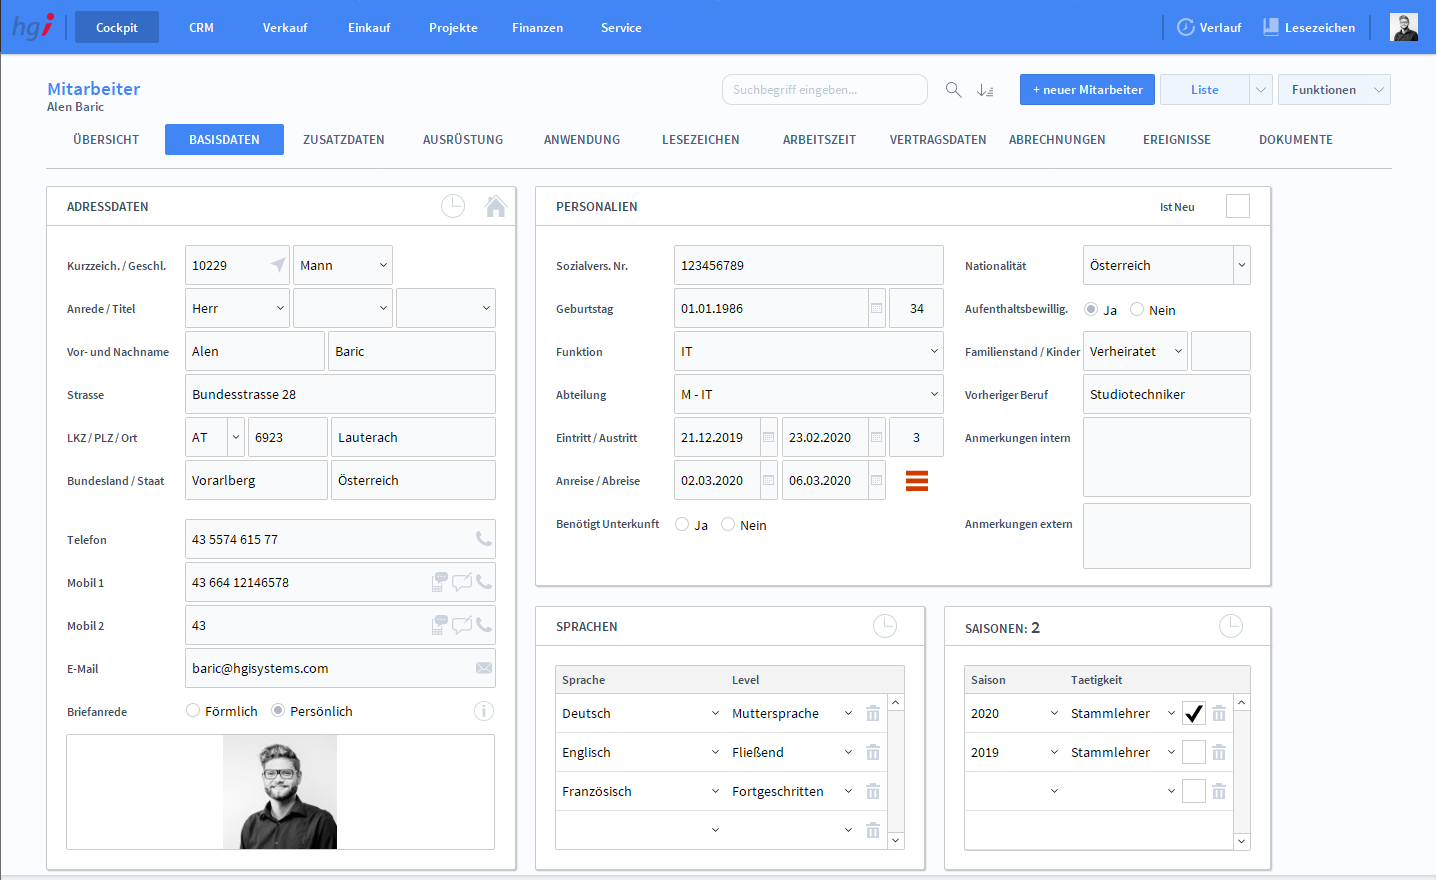
Task: Select Ja for Benötigt Unterkunft
Action: pos(682,525)
